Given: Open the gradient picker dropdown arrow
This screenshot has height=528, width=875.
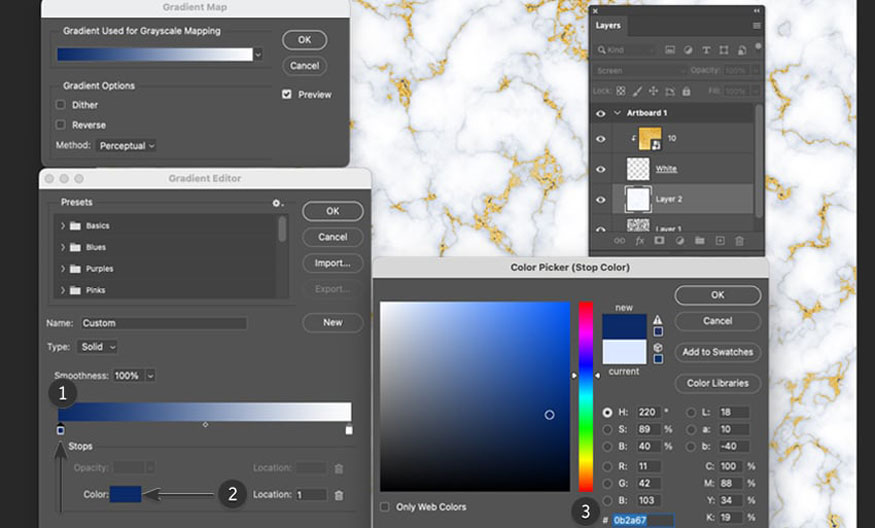Looking at the screenshot, I should pyautogui.click(x=258, y=55).
